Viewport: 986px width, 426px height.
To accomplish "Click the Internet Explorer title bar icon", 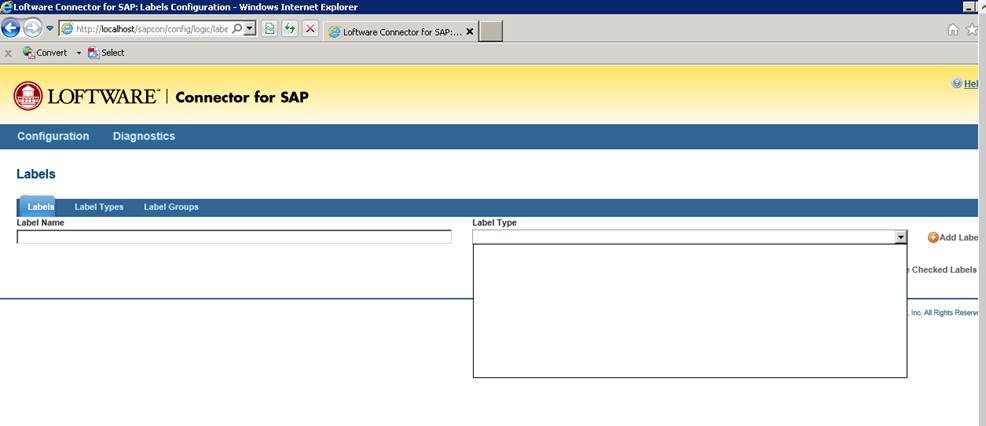I will click(x=6, y=7).
